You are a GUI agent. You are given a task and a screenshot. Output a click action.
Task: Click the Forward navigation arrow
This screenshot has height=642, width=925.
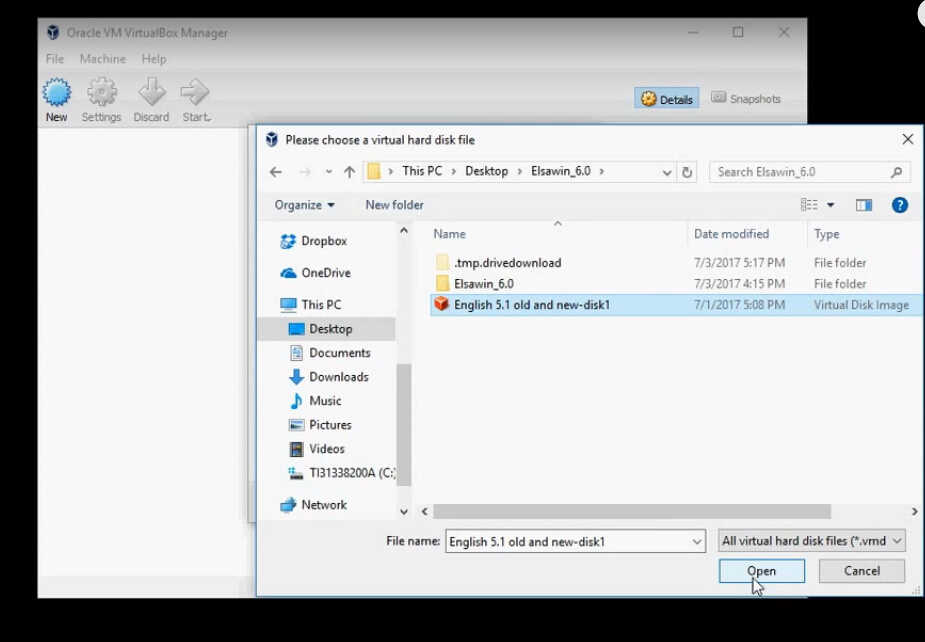point(304,172)
